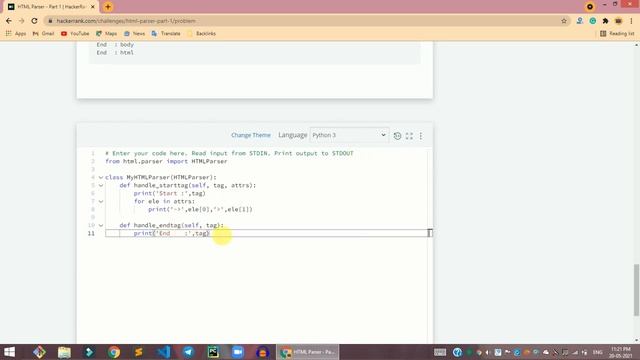This screenshot has height=360, width=640.
Task: Collapse the for ele in attrs loop
Action: tap(101, 201)
